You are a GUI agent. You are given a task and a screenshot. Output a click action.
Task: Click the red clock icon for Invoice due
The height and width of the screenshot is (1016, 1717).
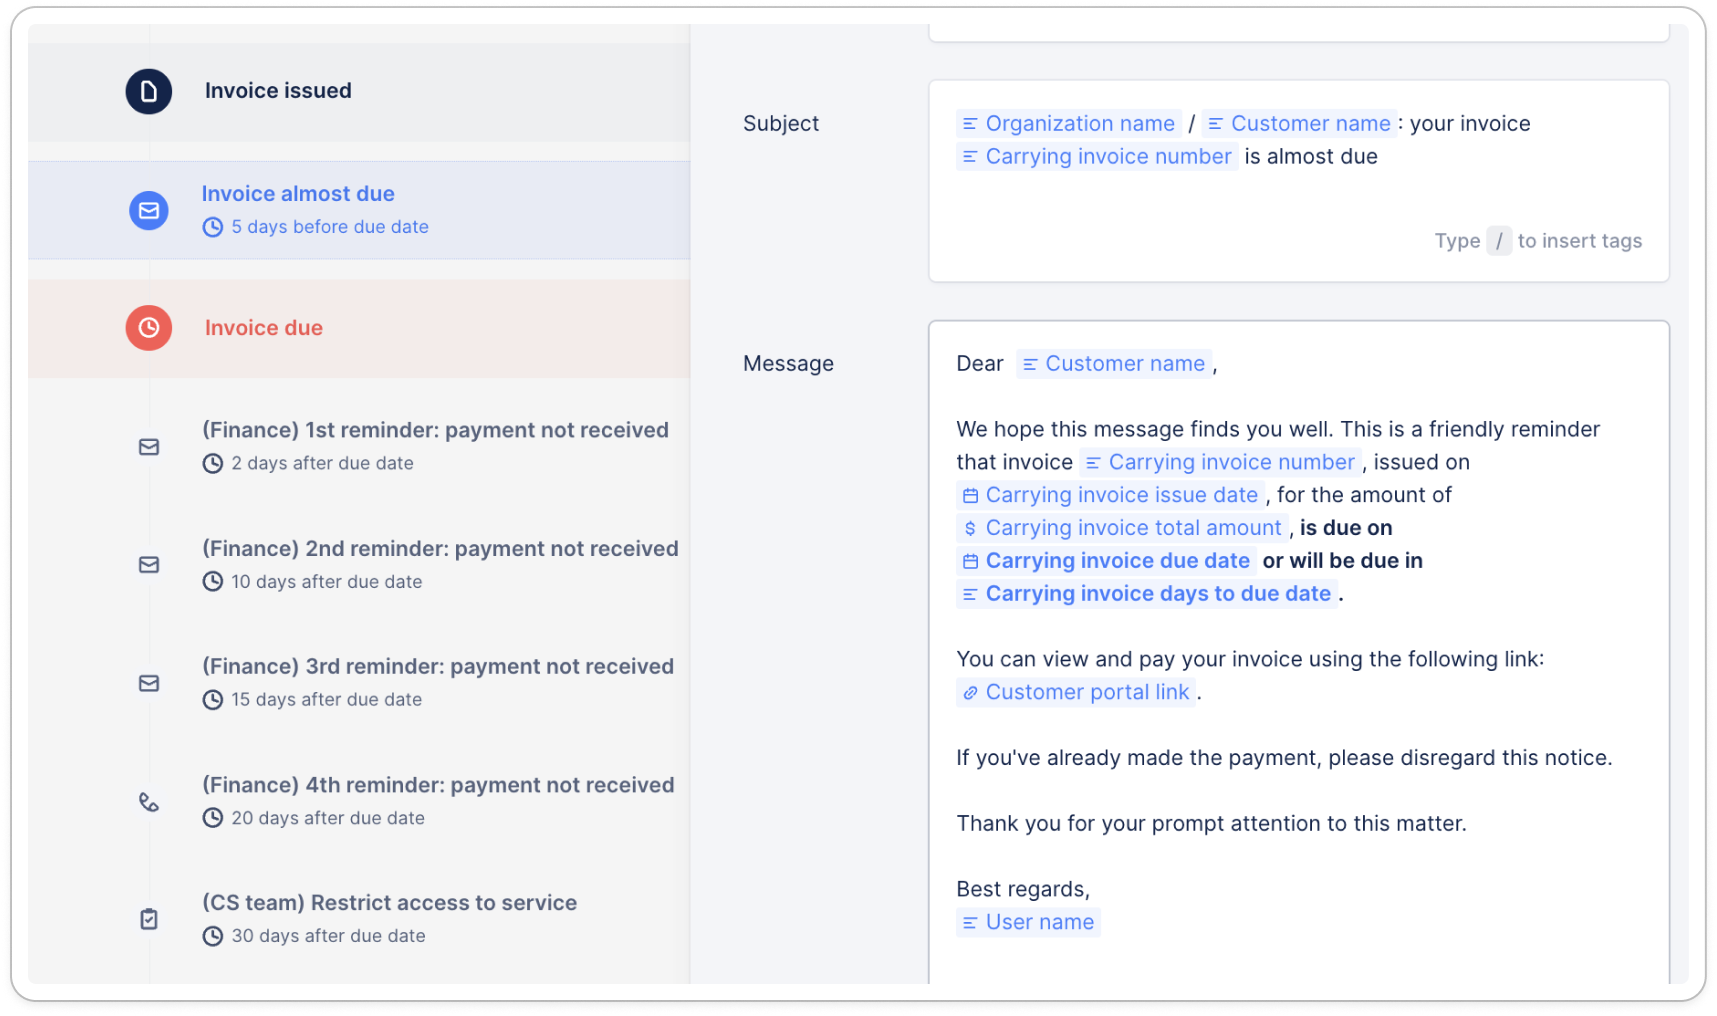(x=148, y=328)
